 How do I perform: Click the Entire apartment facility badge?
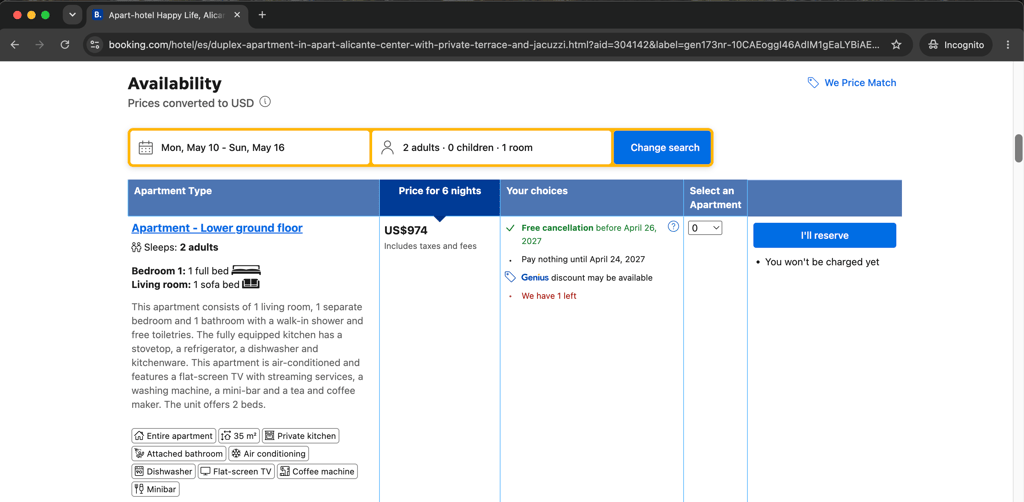pos(173,436)
